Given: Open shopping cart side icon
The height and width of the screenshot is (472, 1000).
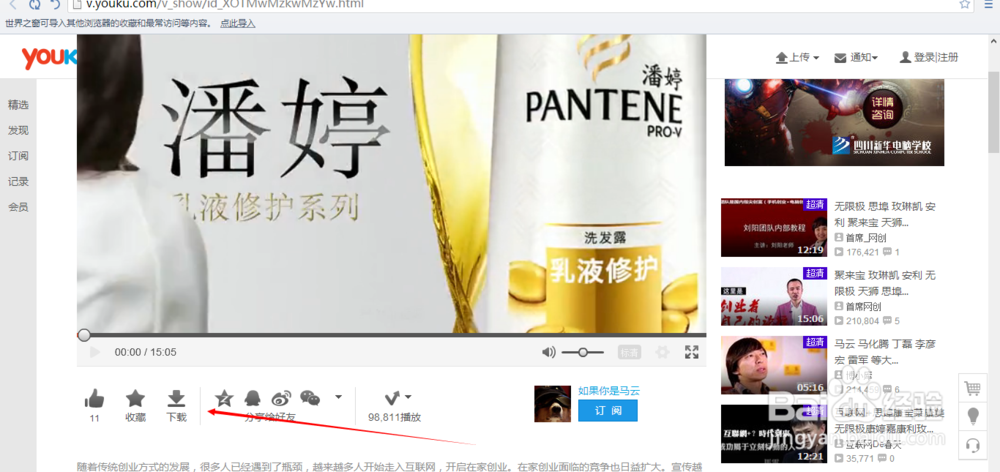Looking at the screenshot, I should click(x=973, y=388).
